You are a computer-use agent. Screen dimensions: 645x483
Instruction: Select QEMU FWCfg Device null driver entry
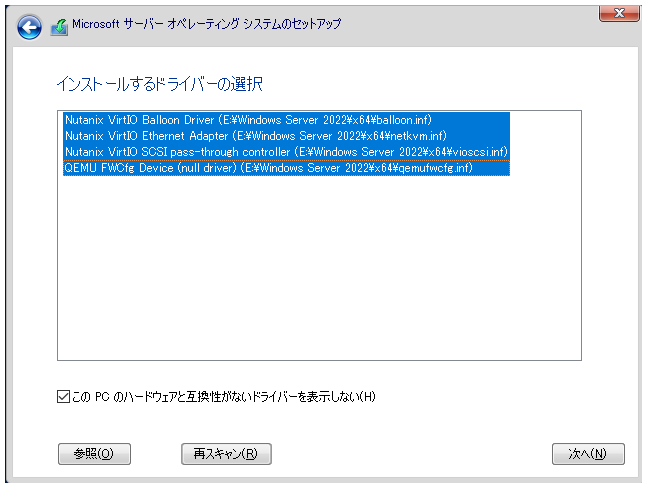point(286,168)
